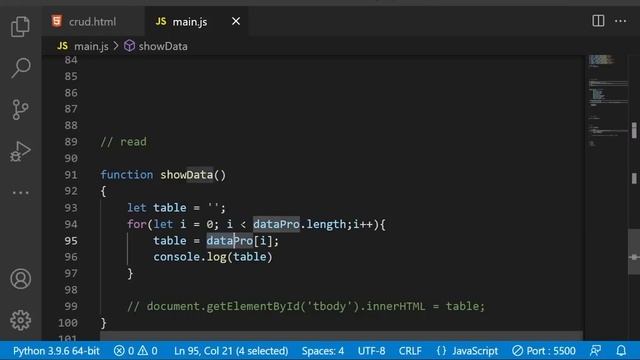Click Port : 5500 Live Server status
The image size is (640, 360).
544,351
